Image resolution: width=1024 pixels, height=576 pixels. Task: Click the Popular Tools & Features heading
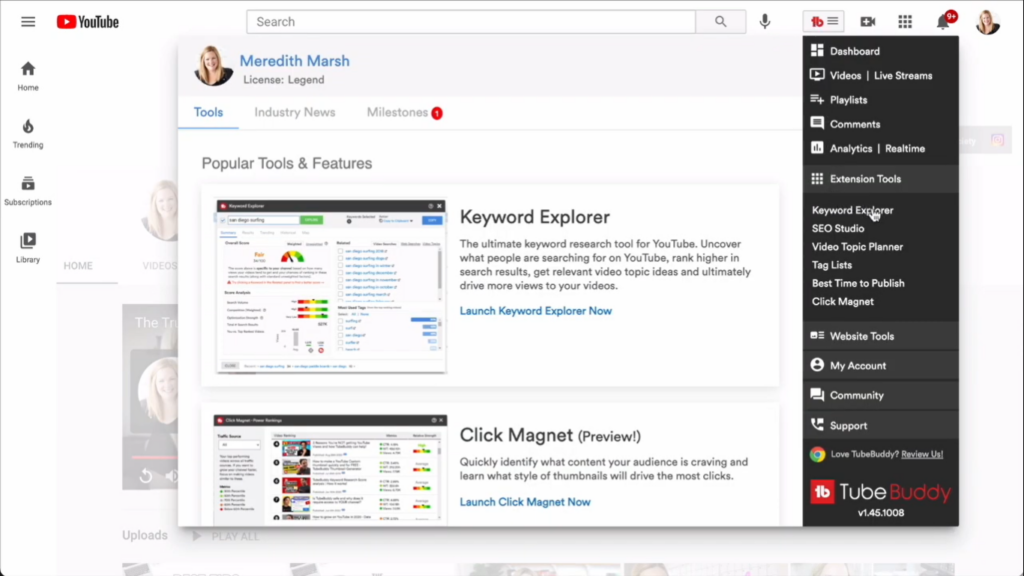(x=287, y=163)
